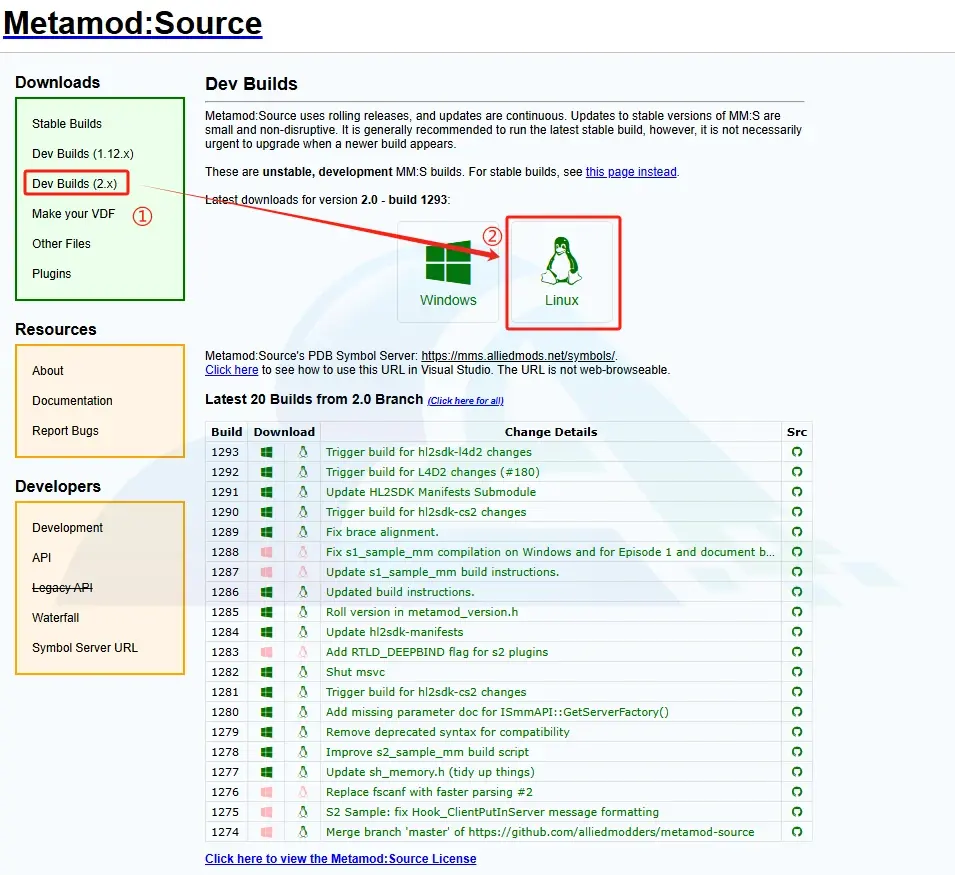Image resolution: width=955 pixels, height=875 pixels.
Task: Open change 'Updated build instructions.'
Action: click(400, 592)
